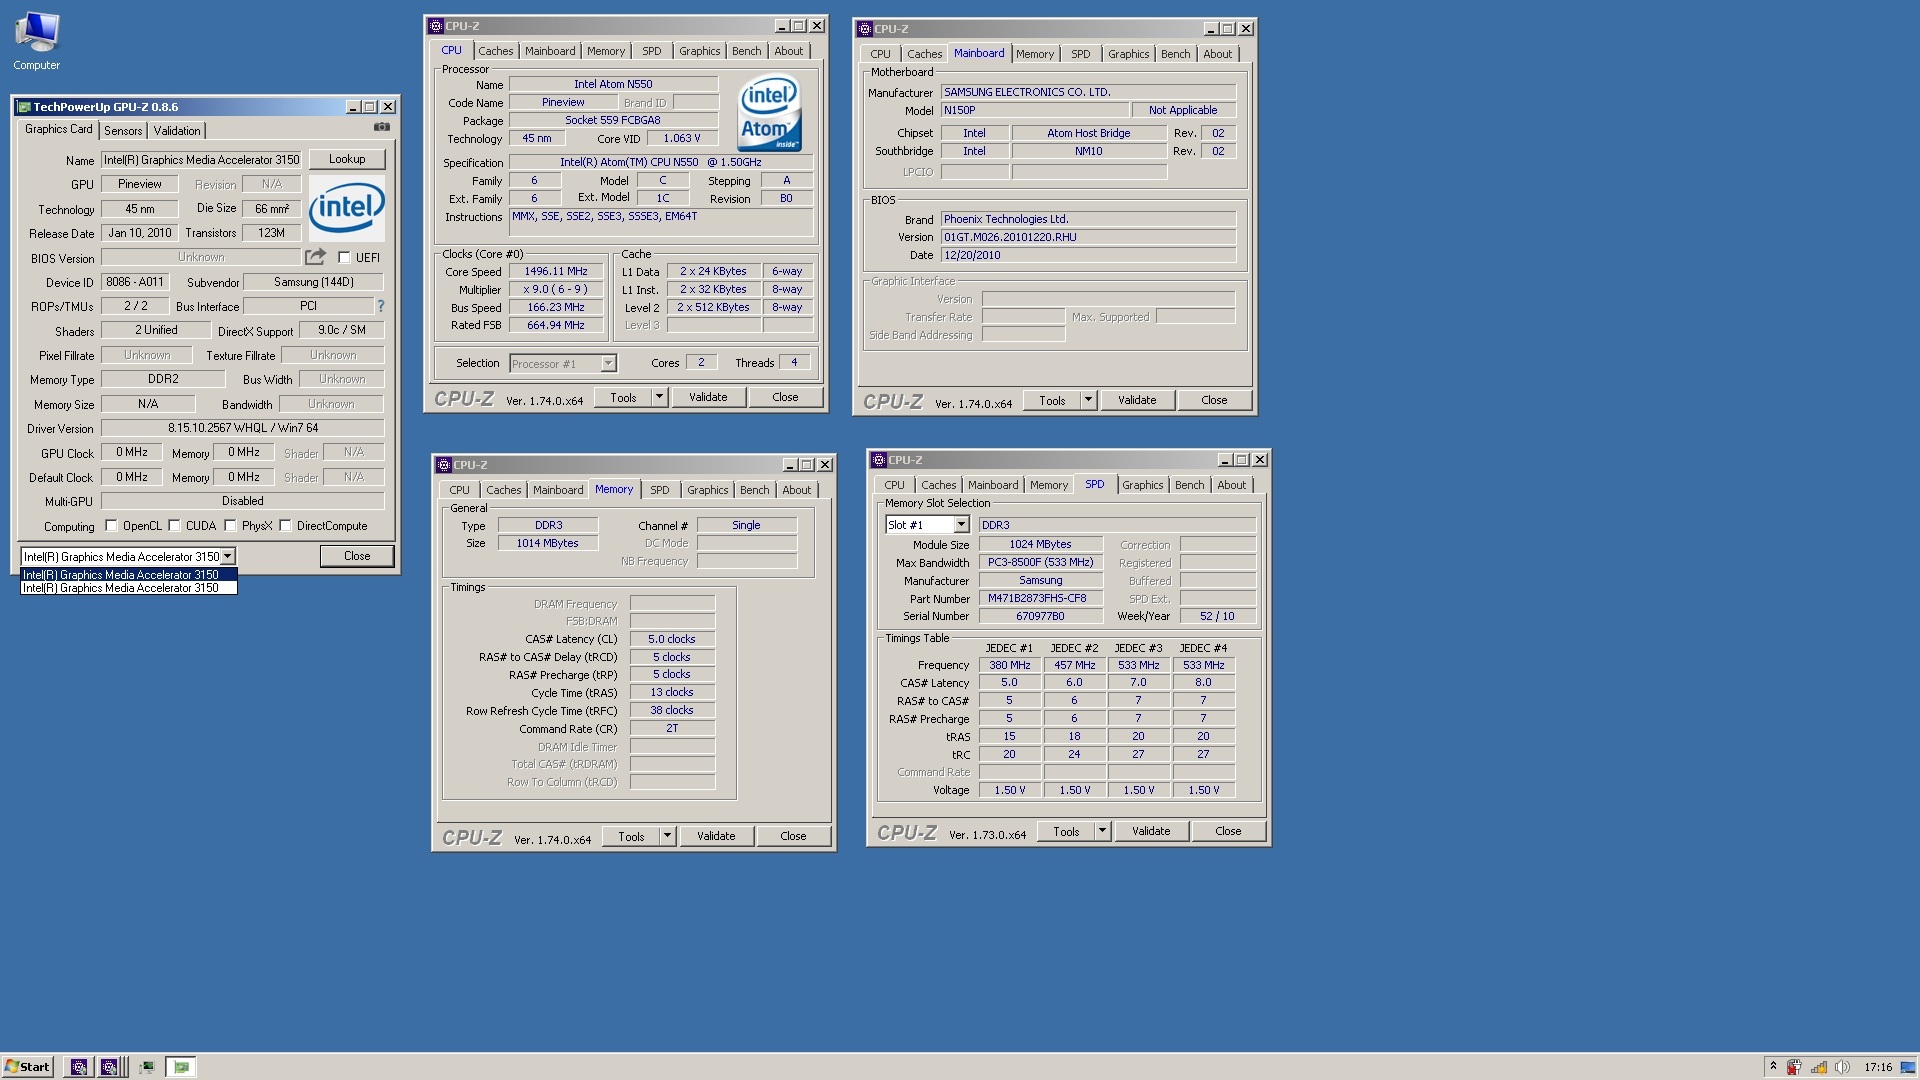Click the Max Bandwidth value PC3-8500F (533 MHz)
Viewport: 1920px width, 1080px height.
(1040, 563)
